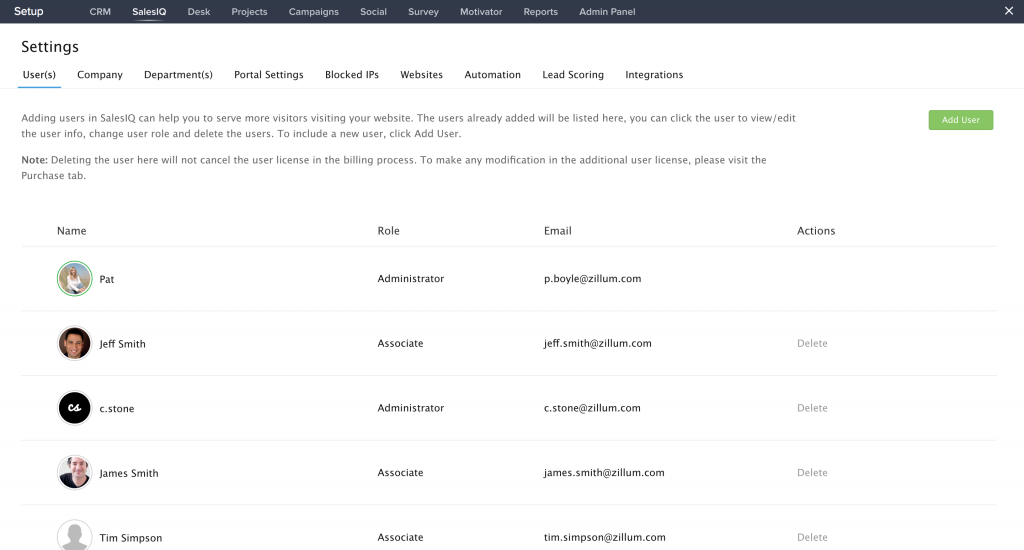Click the c.stone avatar icon
Screen dimensions: 1024x550
click(74, 408)
